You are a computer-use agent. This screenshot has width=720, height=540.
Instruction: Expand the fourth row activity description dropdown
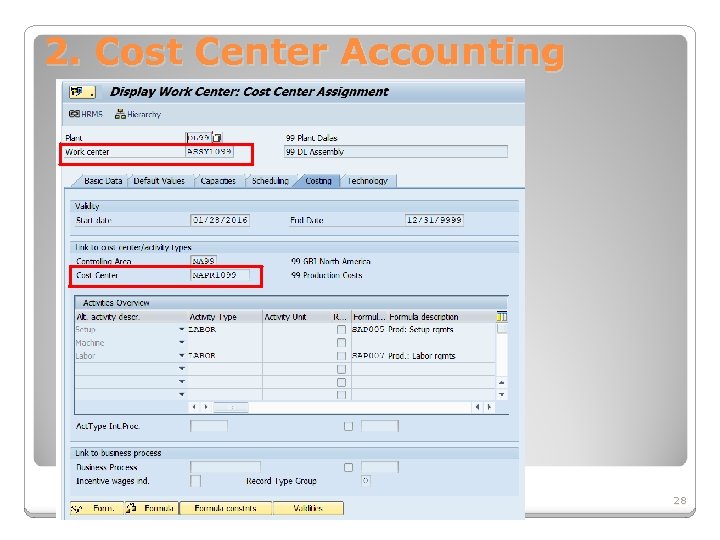click(182, 369)
